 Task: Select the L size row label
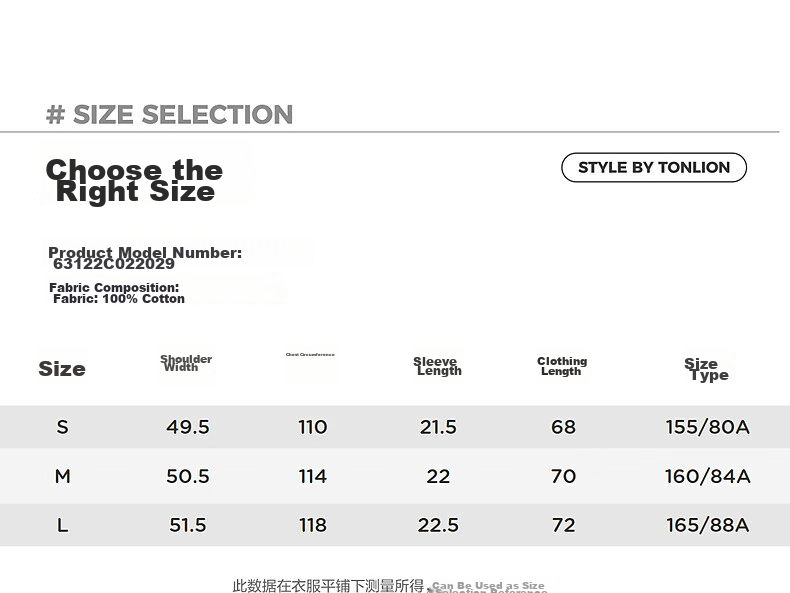tap(62, 525)
